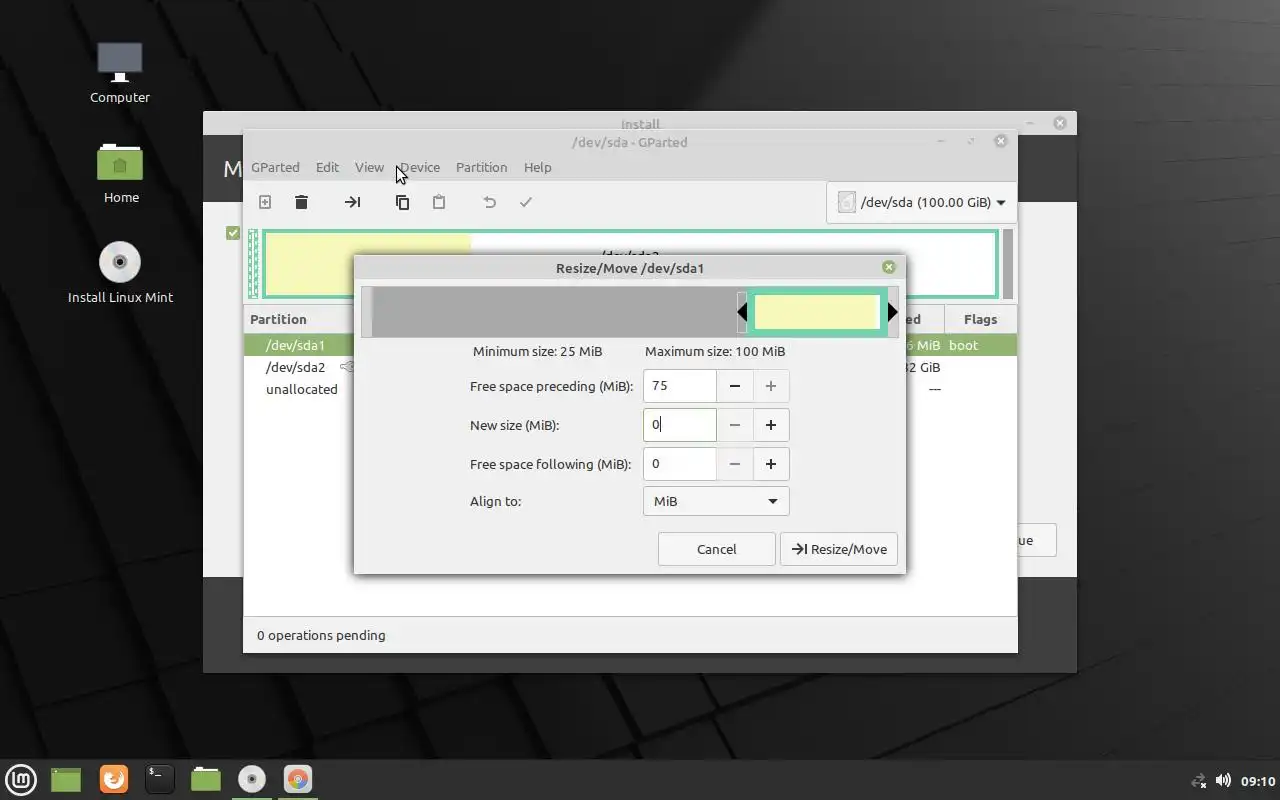Click the left resize handle arrow
Screen dimensions: 1280x800
click(x=742, y=312)
